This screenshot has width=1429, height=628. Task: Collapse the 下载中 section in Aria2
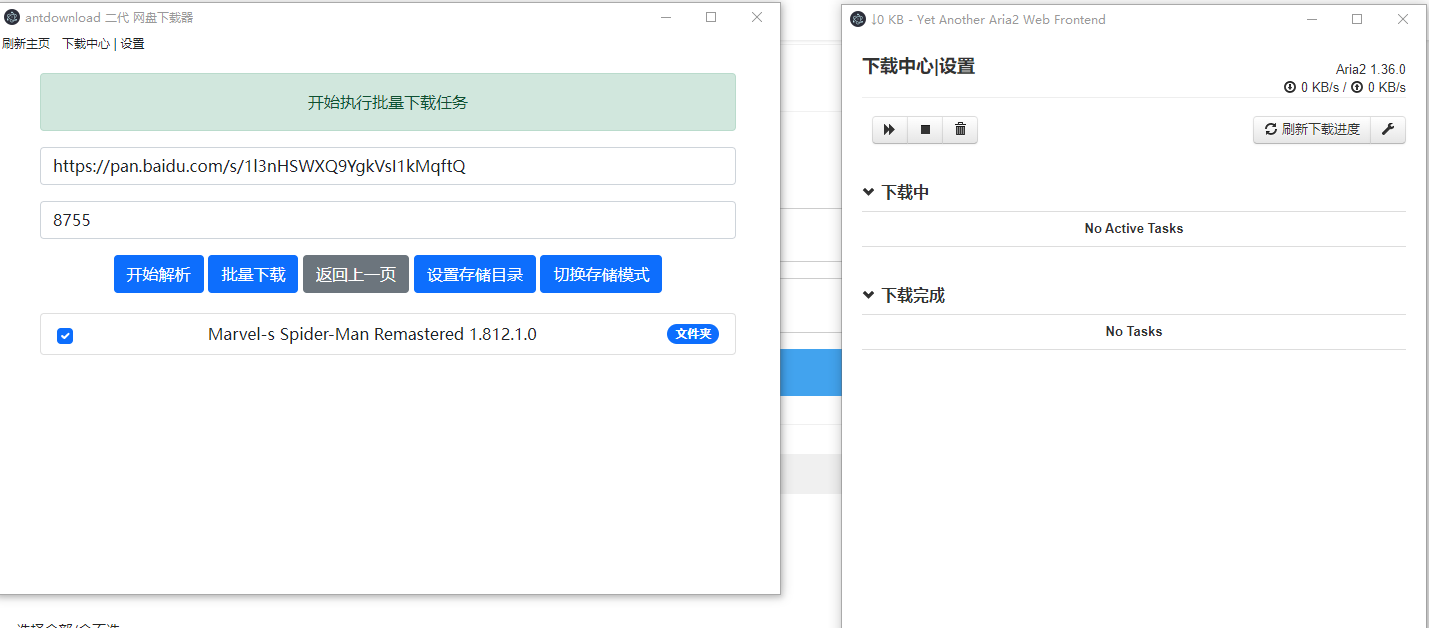[868, 192]
